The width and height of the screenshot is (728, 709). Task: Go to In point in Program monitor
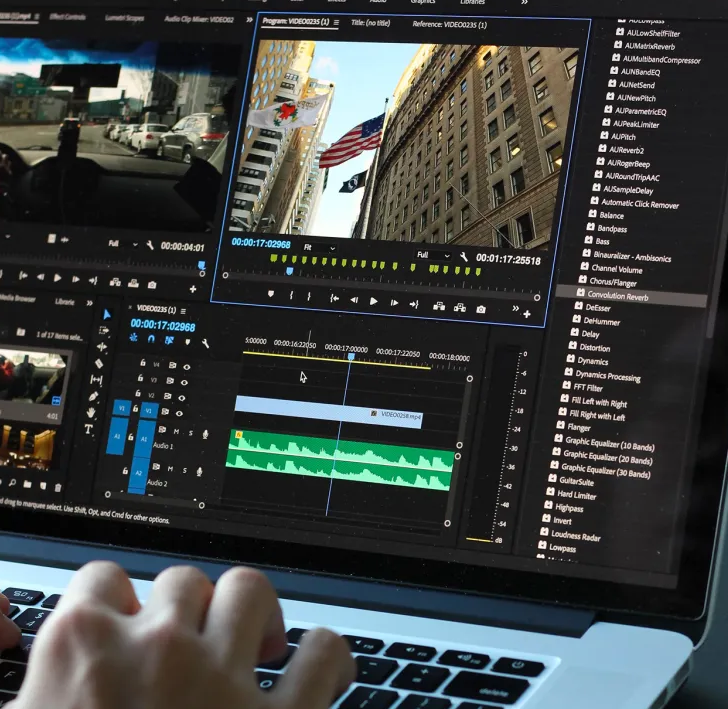click(334, 299)
